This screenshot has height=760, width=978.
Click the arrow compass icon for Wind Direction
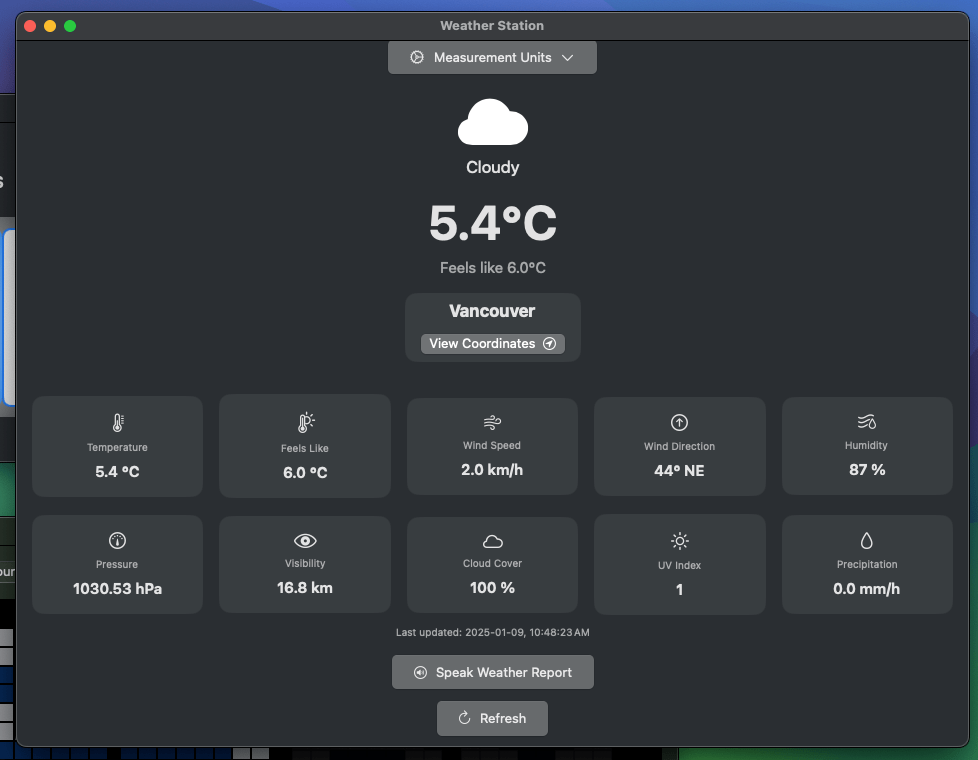pos(679,422)
